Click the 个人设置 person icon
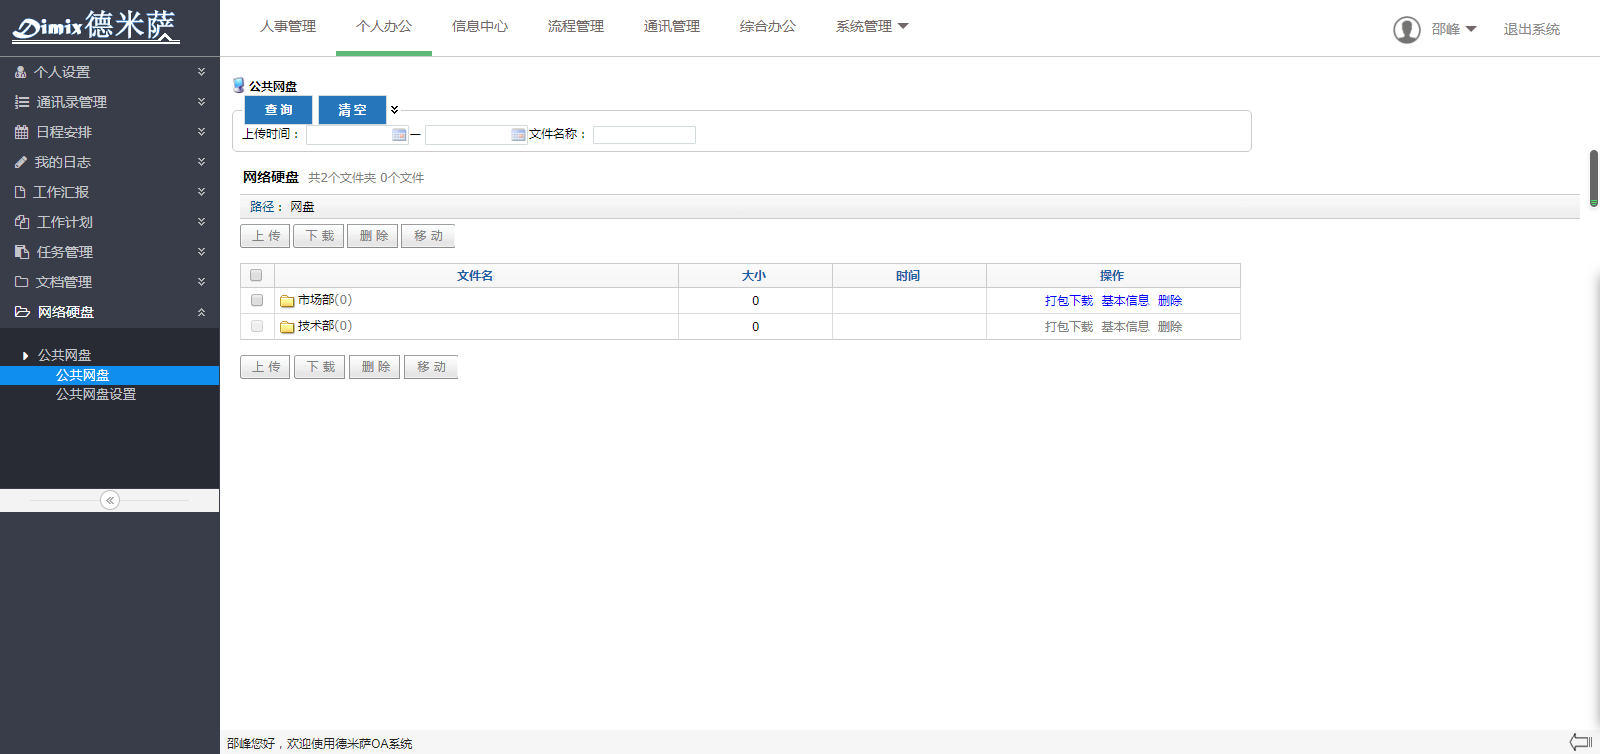The image size is (1600, 754). click(x=21, y=72)
